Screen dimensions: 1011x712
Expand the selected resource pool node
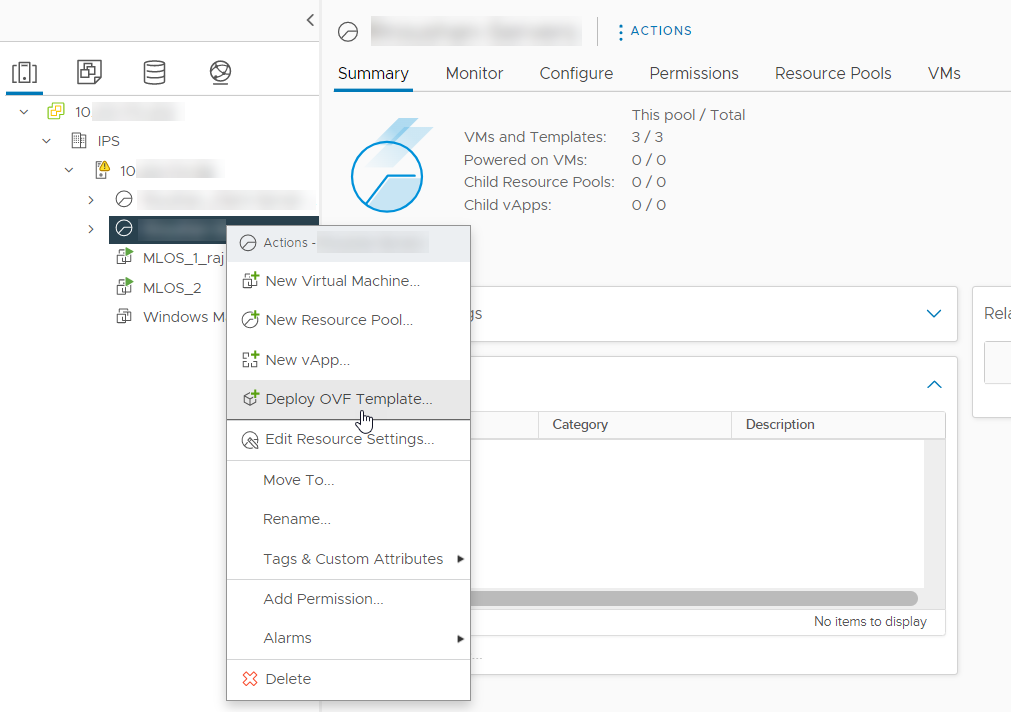point(91,229)
